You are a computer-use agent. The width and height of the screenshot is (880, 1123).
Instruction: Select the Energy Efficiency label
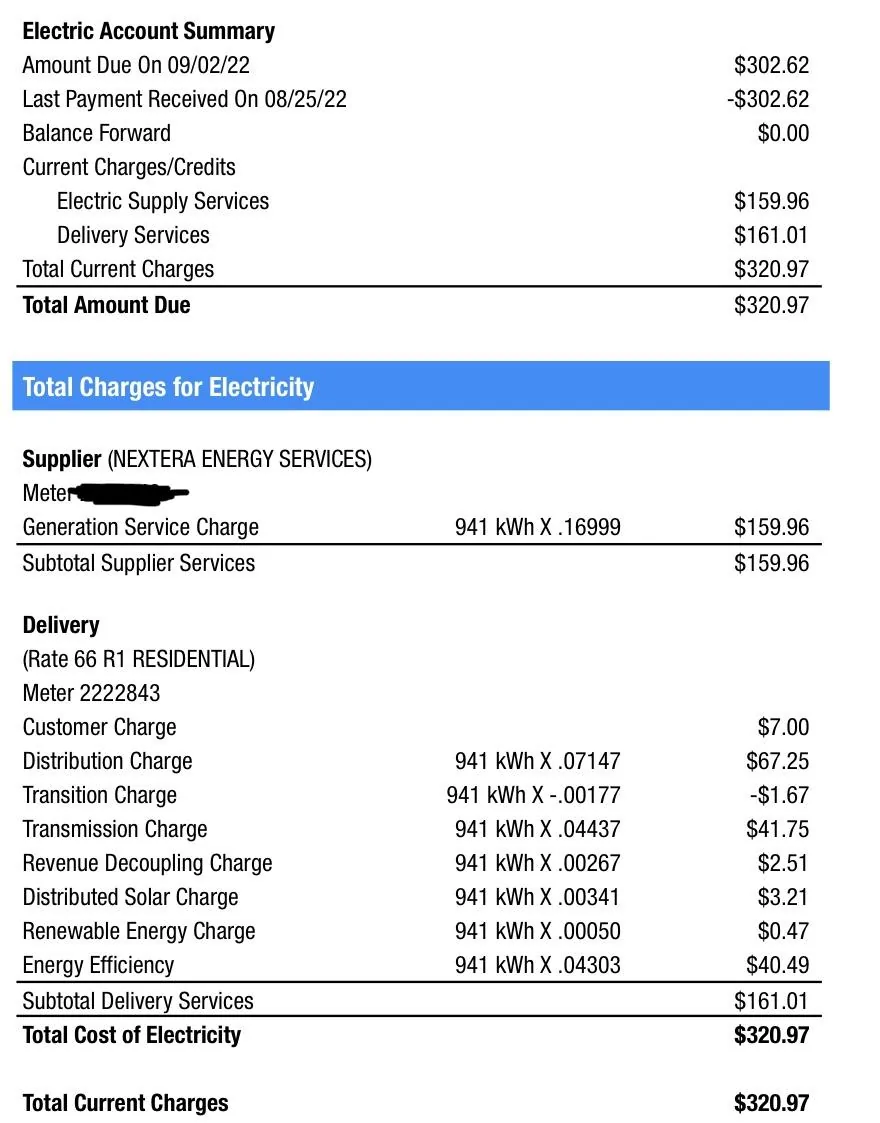coord(98,965)
